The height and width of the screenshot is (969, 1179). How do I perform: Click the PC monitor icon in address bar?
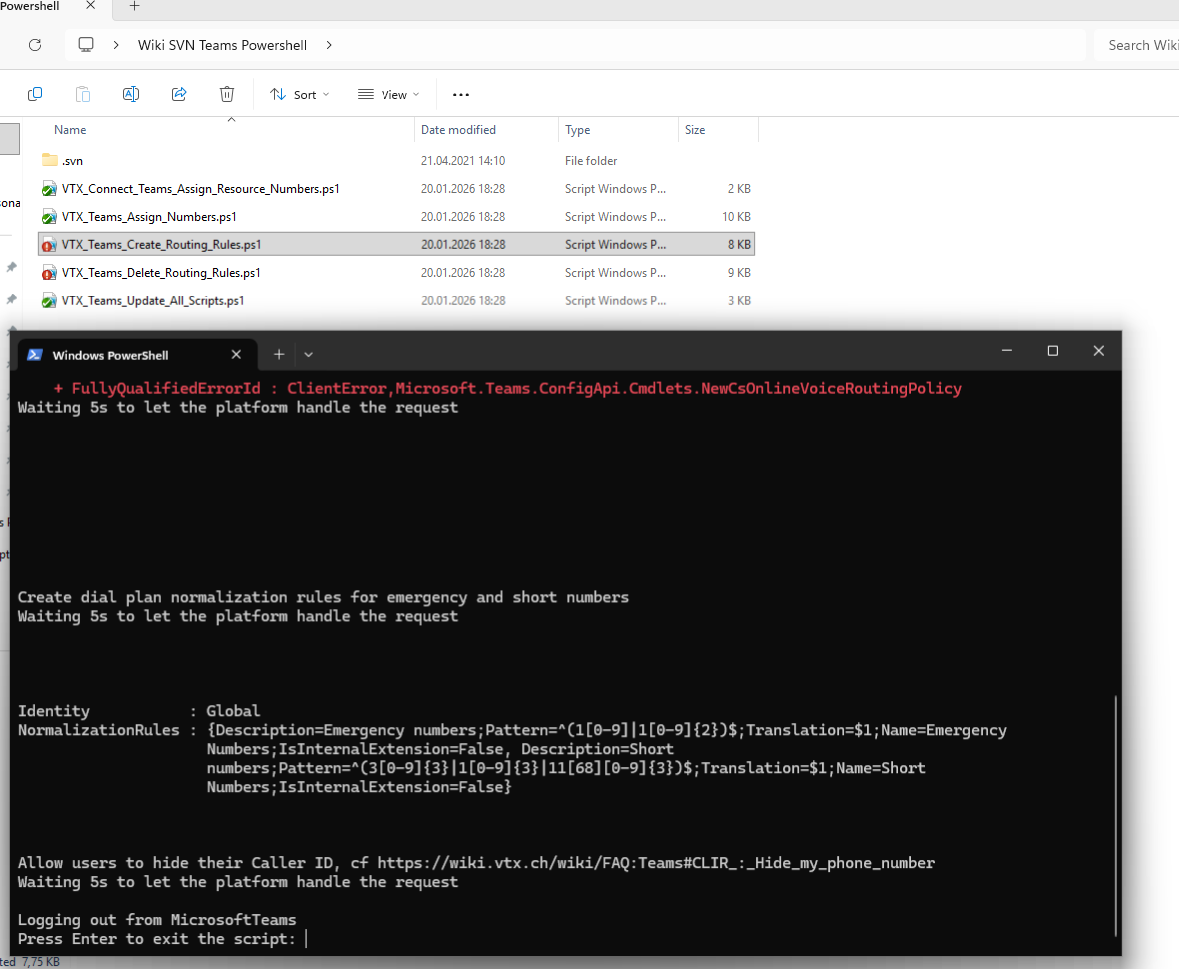point(86,45)
